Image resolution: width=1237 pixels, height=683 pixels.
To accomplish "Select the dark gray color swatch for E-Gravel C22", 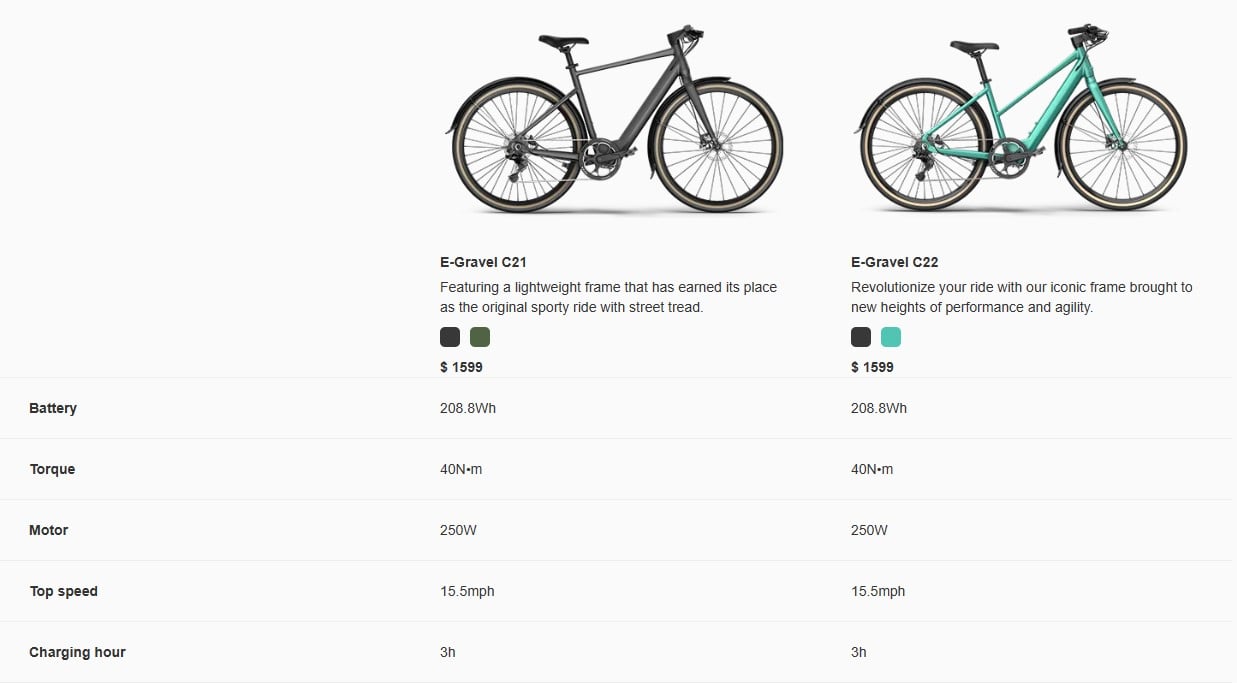I will 861,337.
